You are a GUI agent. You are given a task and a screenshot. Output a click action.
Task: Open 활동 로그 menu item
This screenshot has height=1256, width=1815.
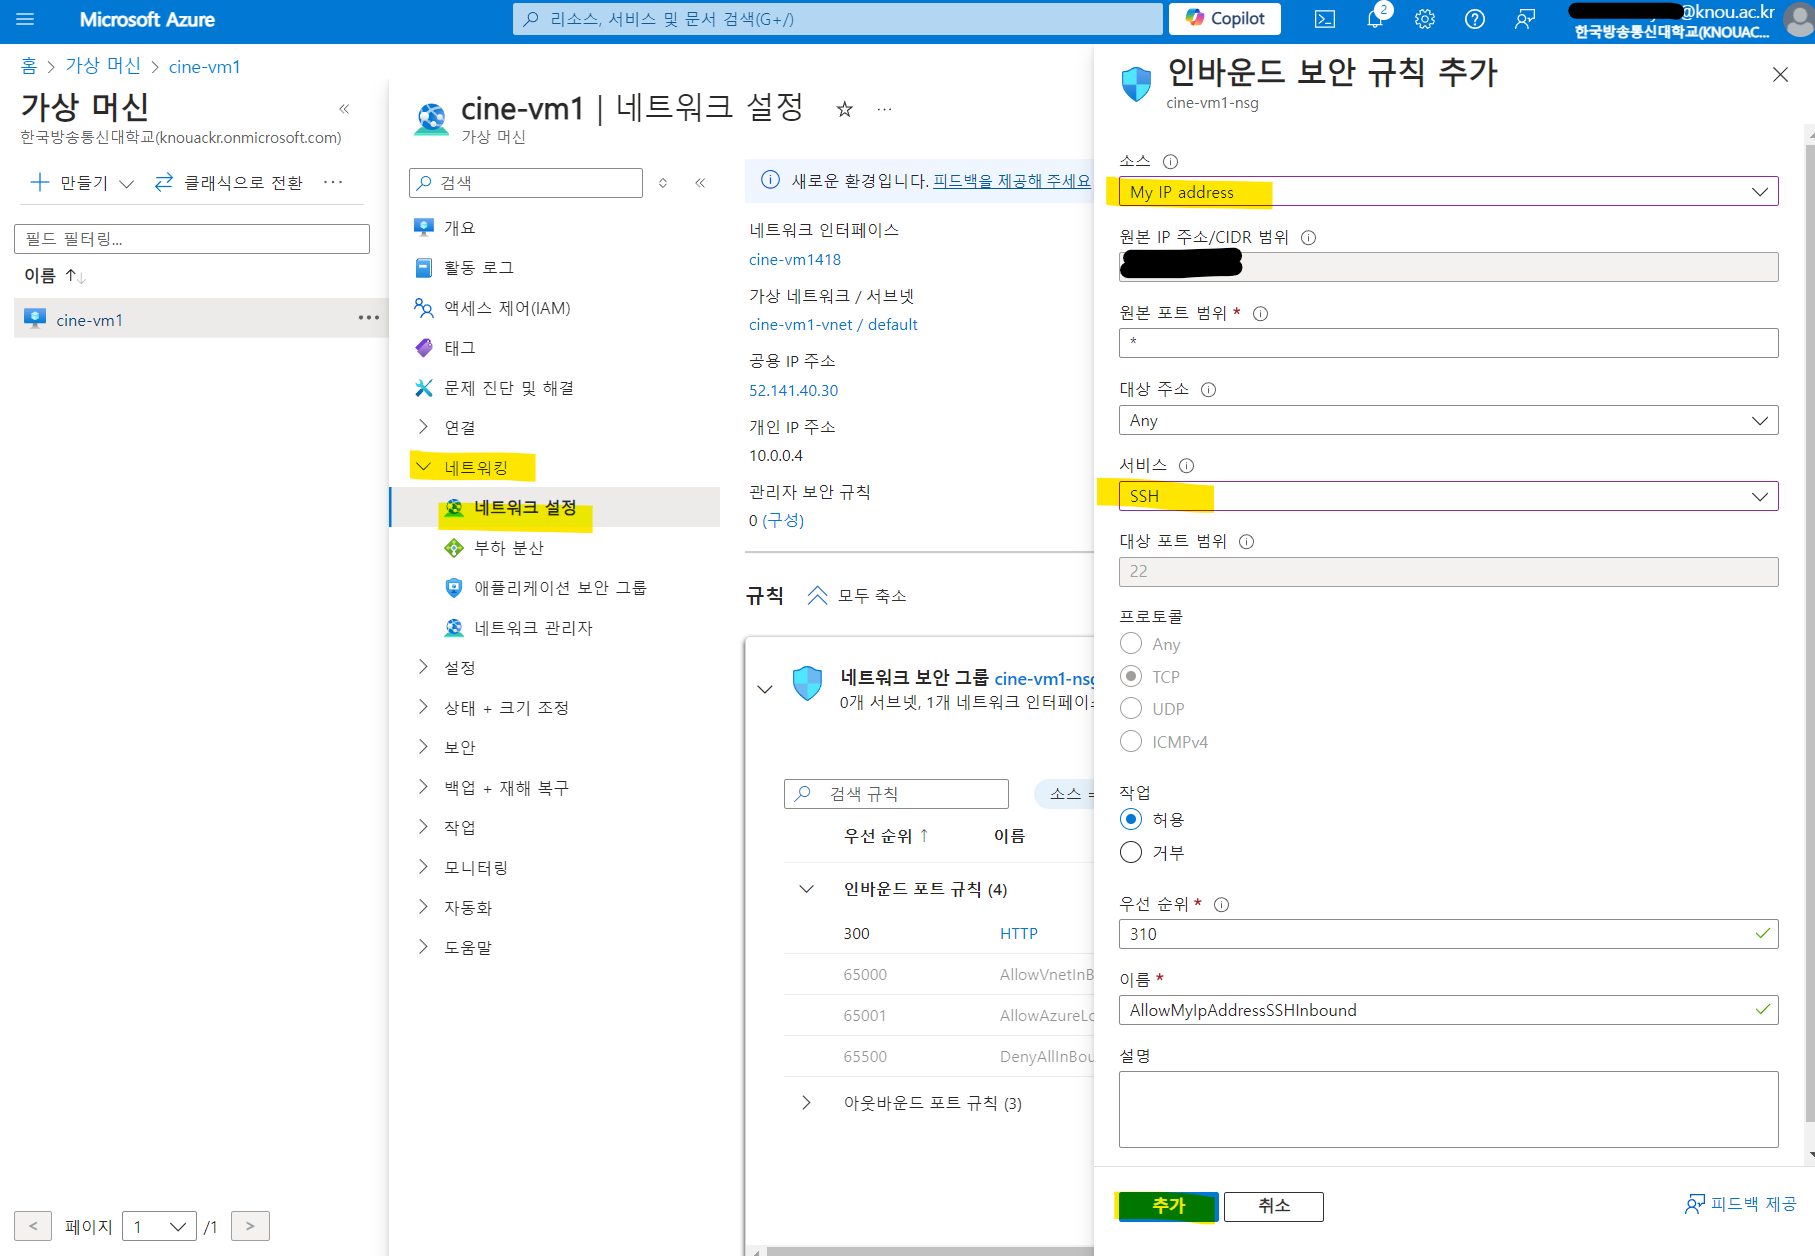(479, 268)
